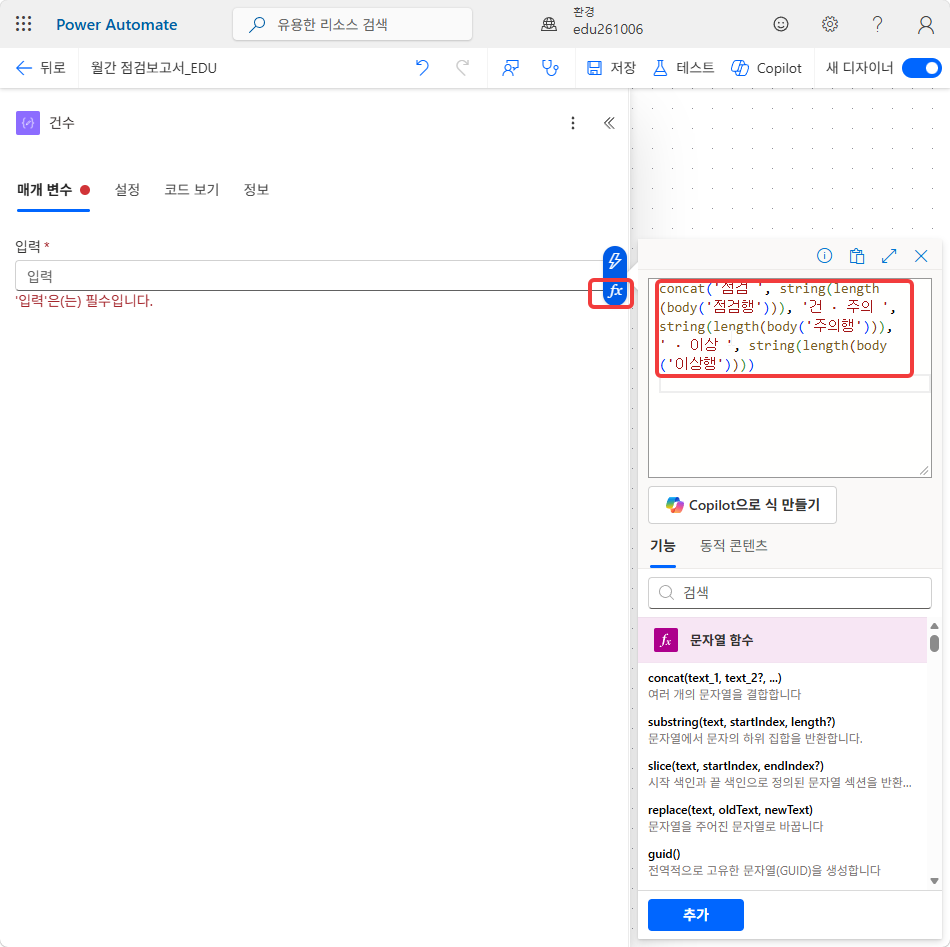Screen dimensions: 950x947
Task: Select the slice(text, startIndex, endIndex?) function
Action: [782, 774]
